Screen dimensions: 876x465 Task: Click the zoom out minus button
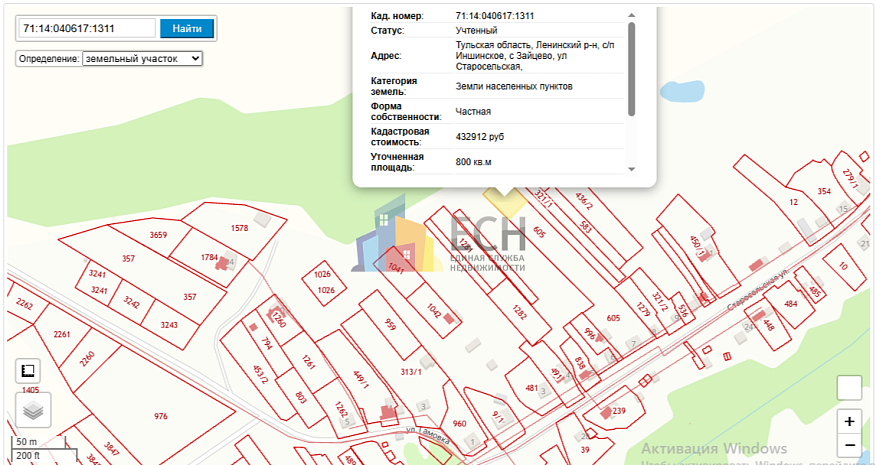point(850,445)
